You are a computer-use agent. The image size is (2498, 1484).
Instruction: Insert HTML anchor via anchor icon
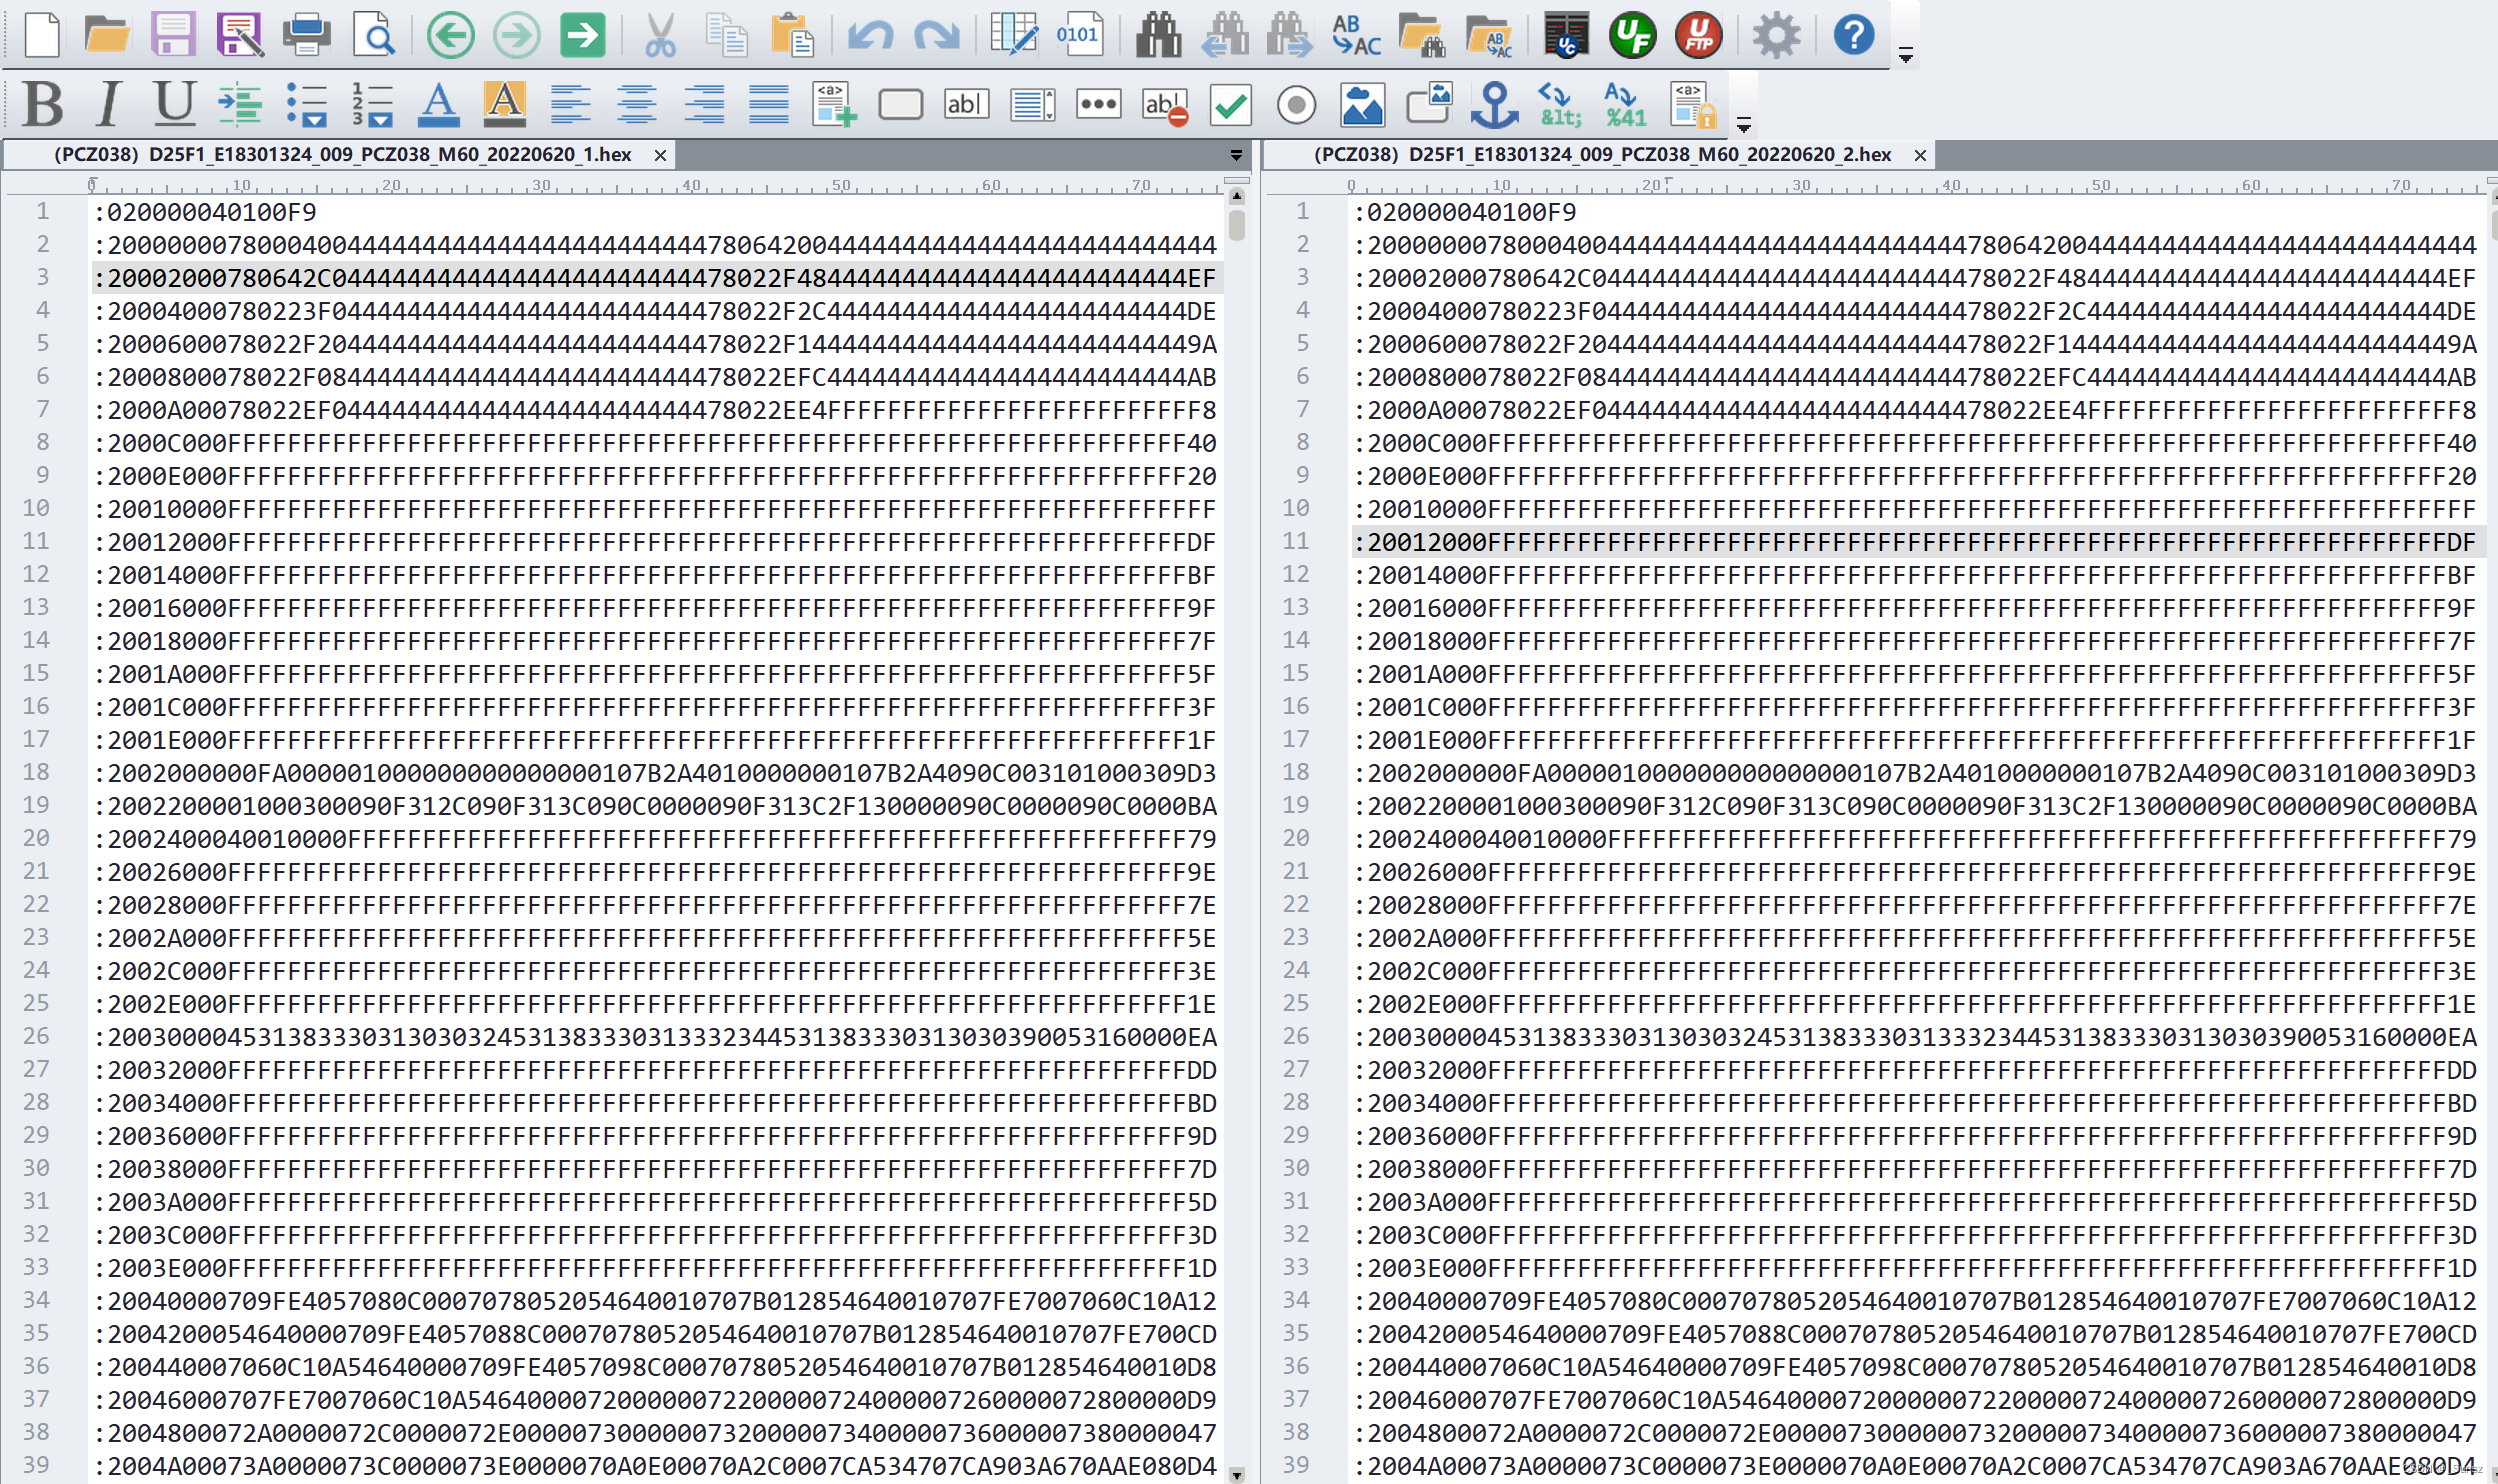(x=1494, y=104)
